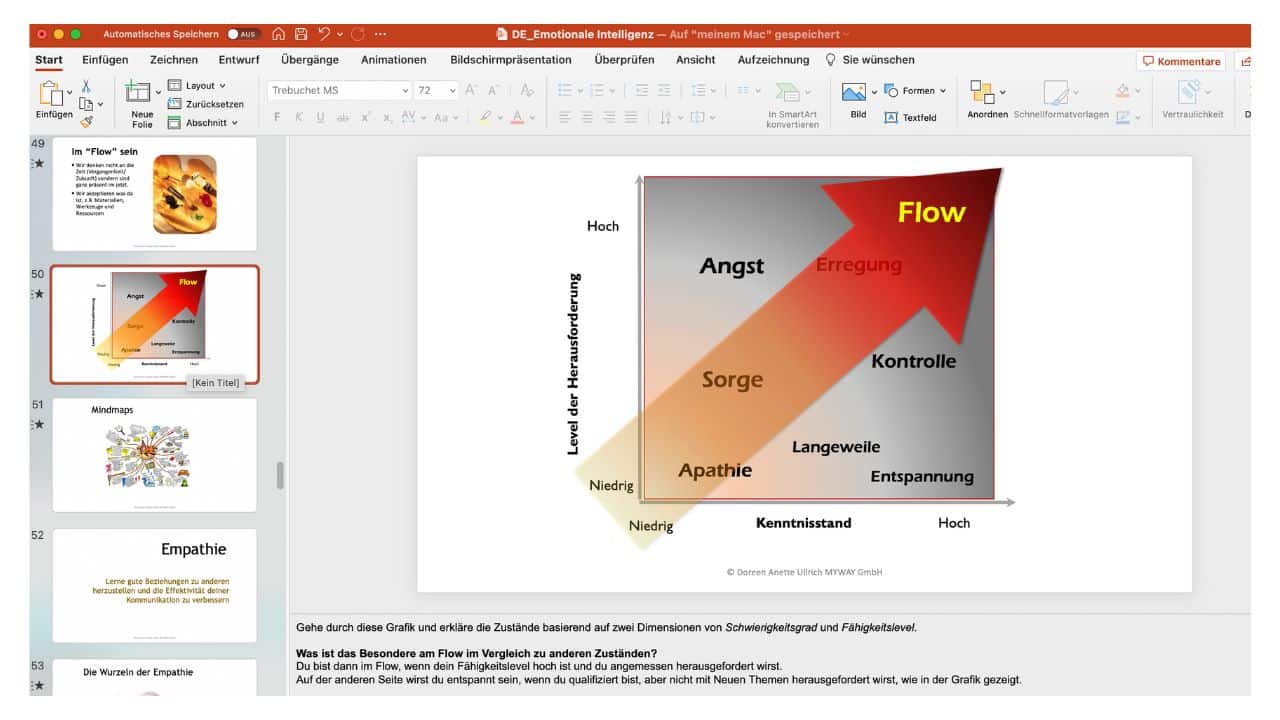This screenshot has height=720, width=1280.
Task: Open the Layout dropdown
Action: 204,86
